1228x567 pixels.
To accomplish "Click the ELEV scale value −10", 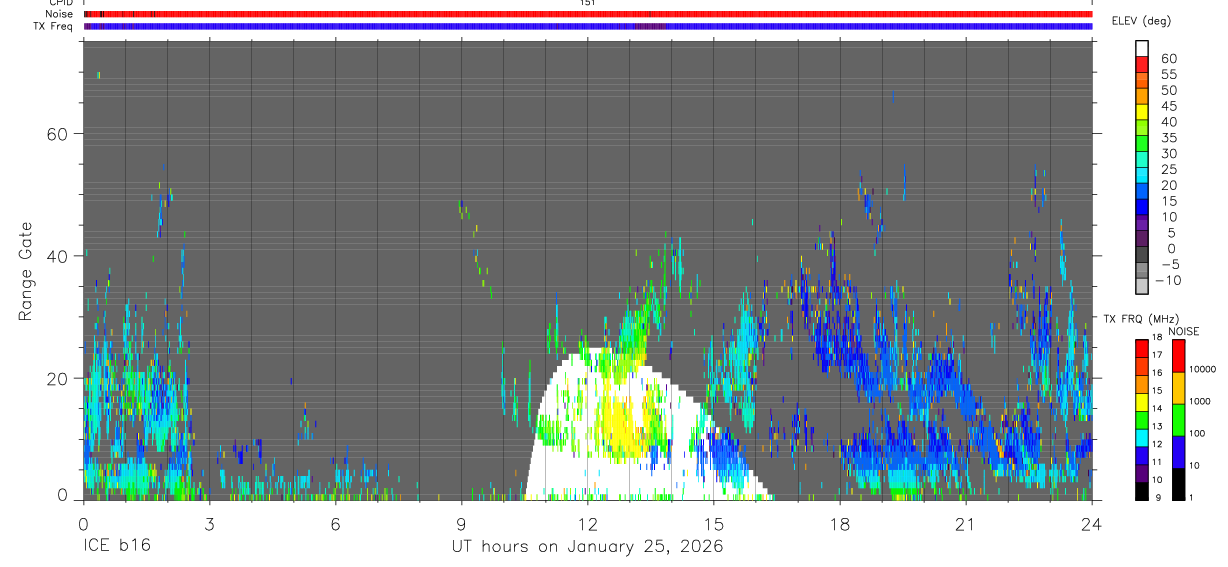I will (1167, 280).
